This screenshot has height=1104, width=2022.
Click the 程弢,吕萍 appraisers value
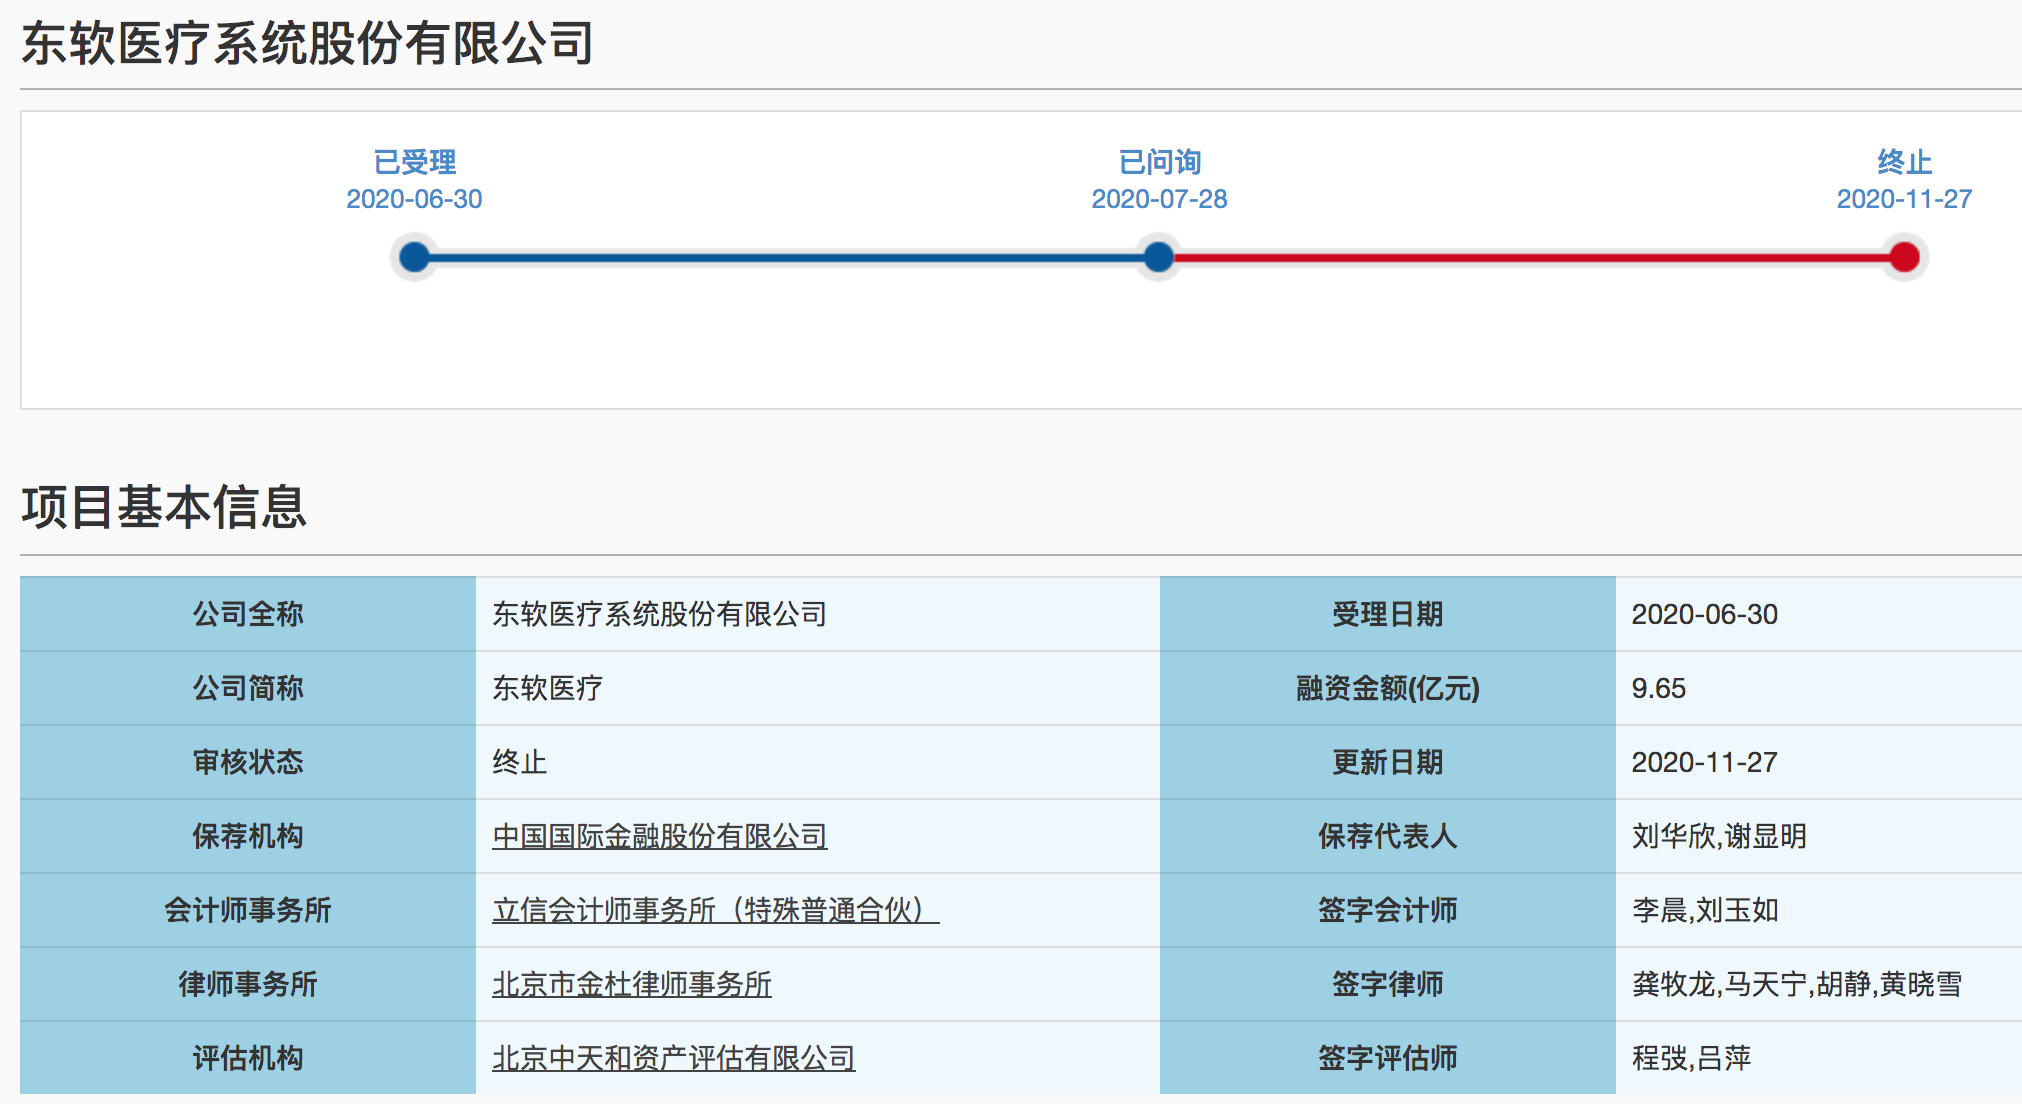pos(1692,1058)
